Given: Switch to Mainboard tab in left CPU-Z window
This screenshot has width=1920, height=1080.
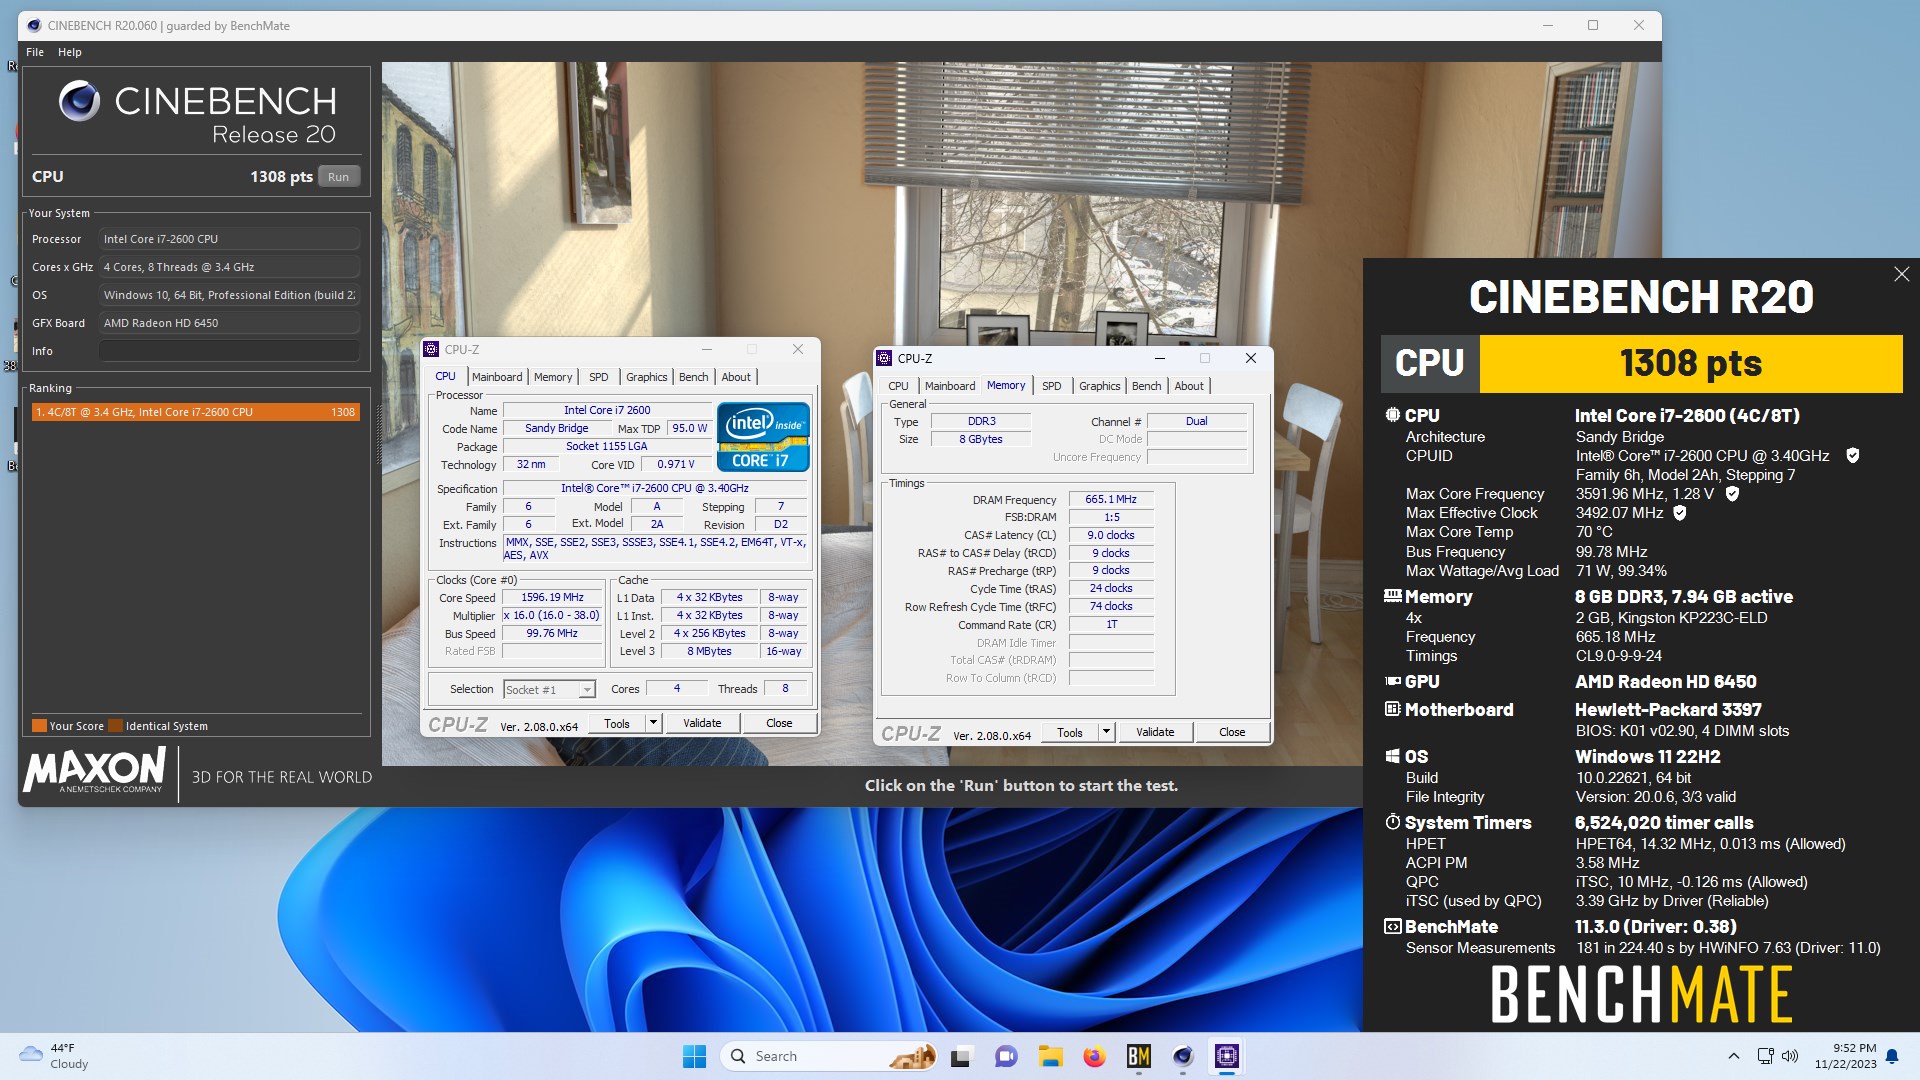Looking at the screenshot, I should click(497, 377).
